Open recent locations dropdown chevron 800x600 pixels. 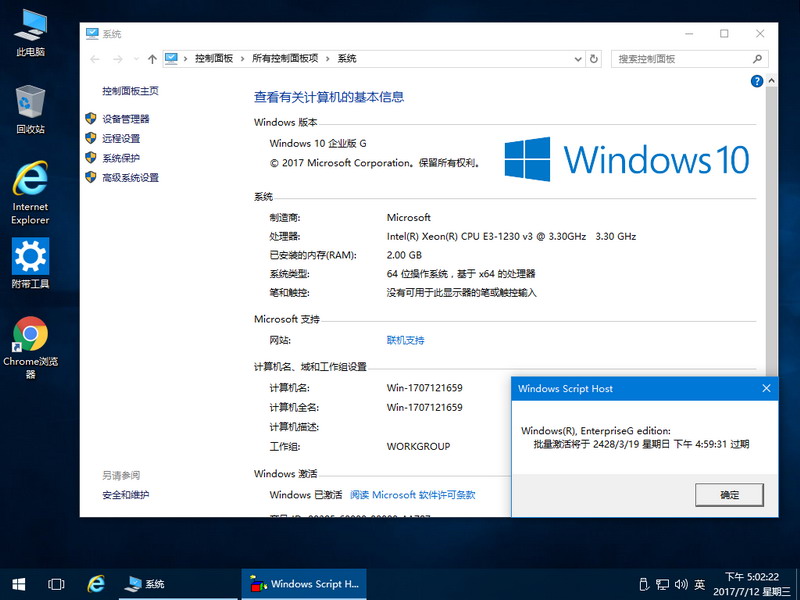pyautogui.click(x=136, y=59)
